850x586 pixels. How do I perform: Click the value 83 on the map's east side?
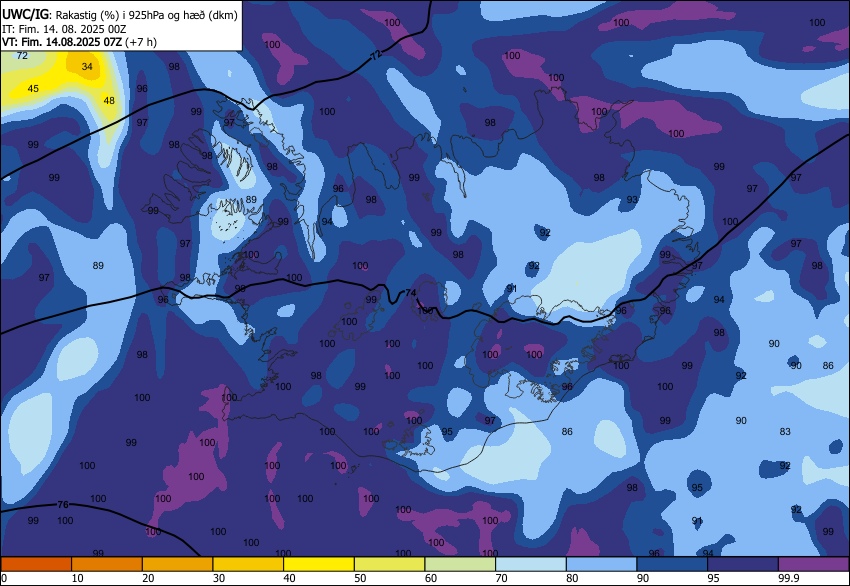[785, 432]
